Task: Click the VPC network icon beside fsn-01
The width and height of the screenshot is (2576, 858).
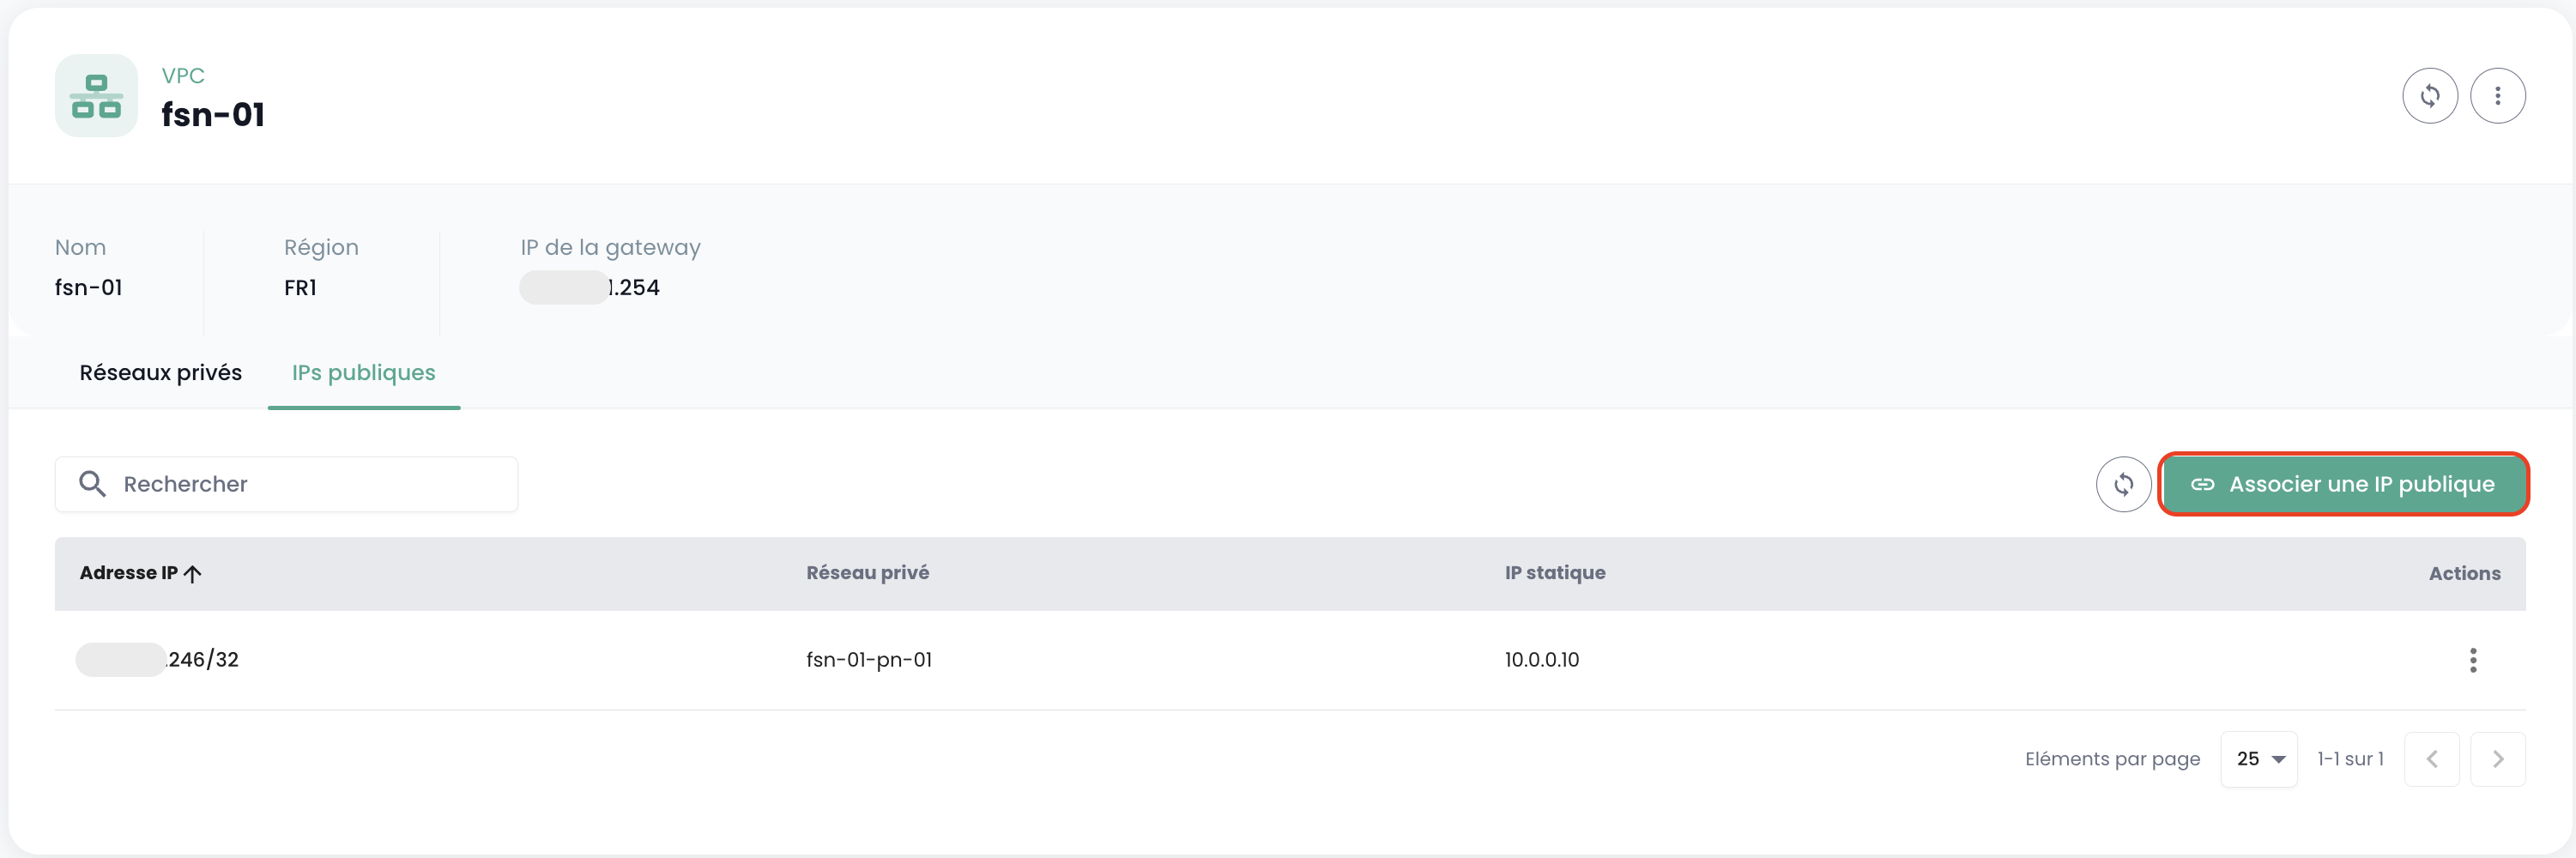Action: [96, 96]
